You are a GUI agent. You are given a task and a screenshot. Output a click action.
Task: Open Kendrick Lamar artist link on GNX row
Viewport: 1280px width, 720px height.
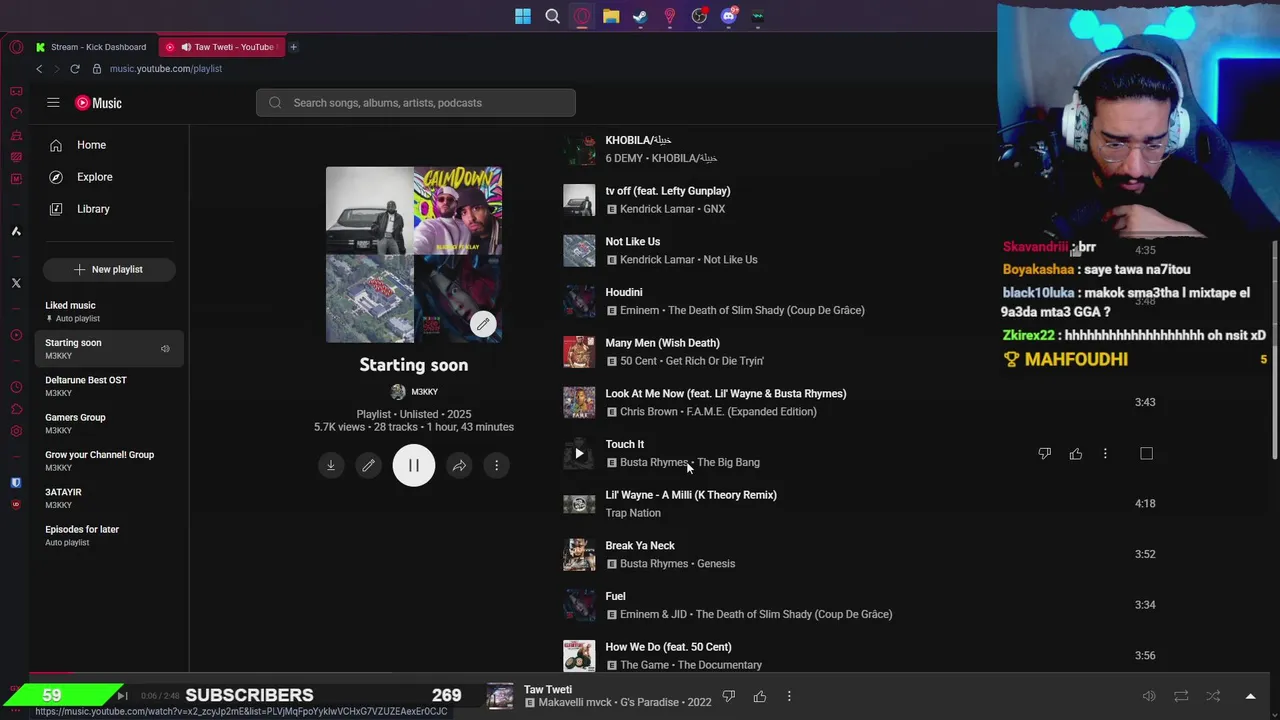tap(657, 209)
